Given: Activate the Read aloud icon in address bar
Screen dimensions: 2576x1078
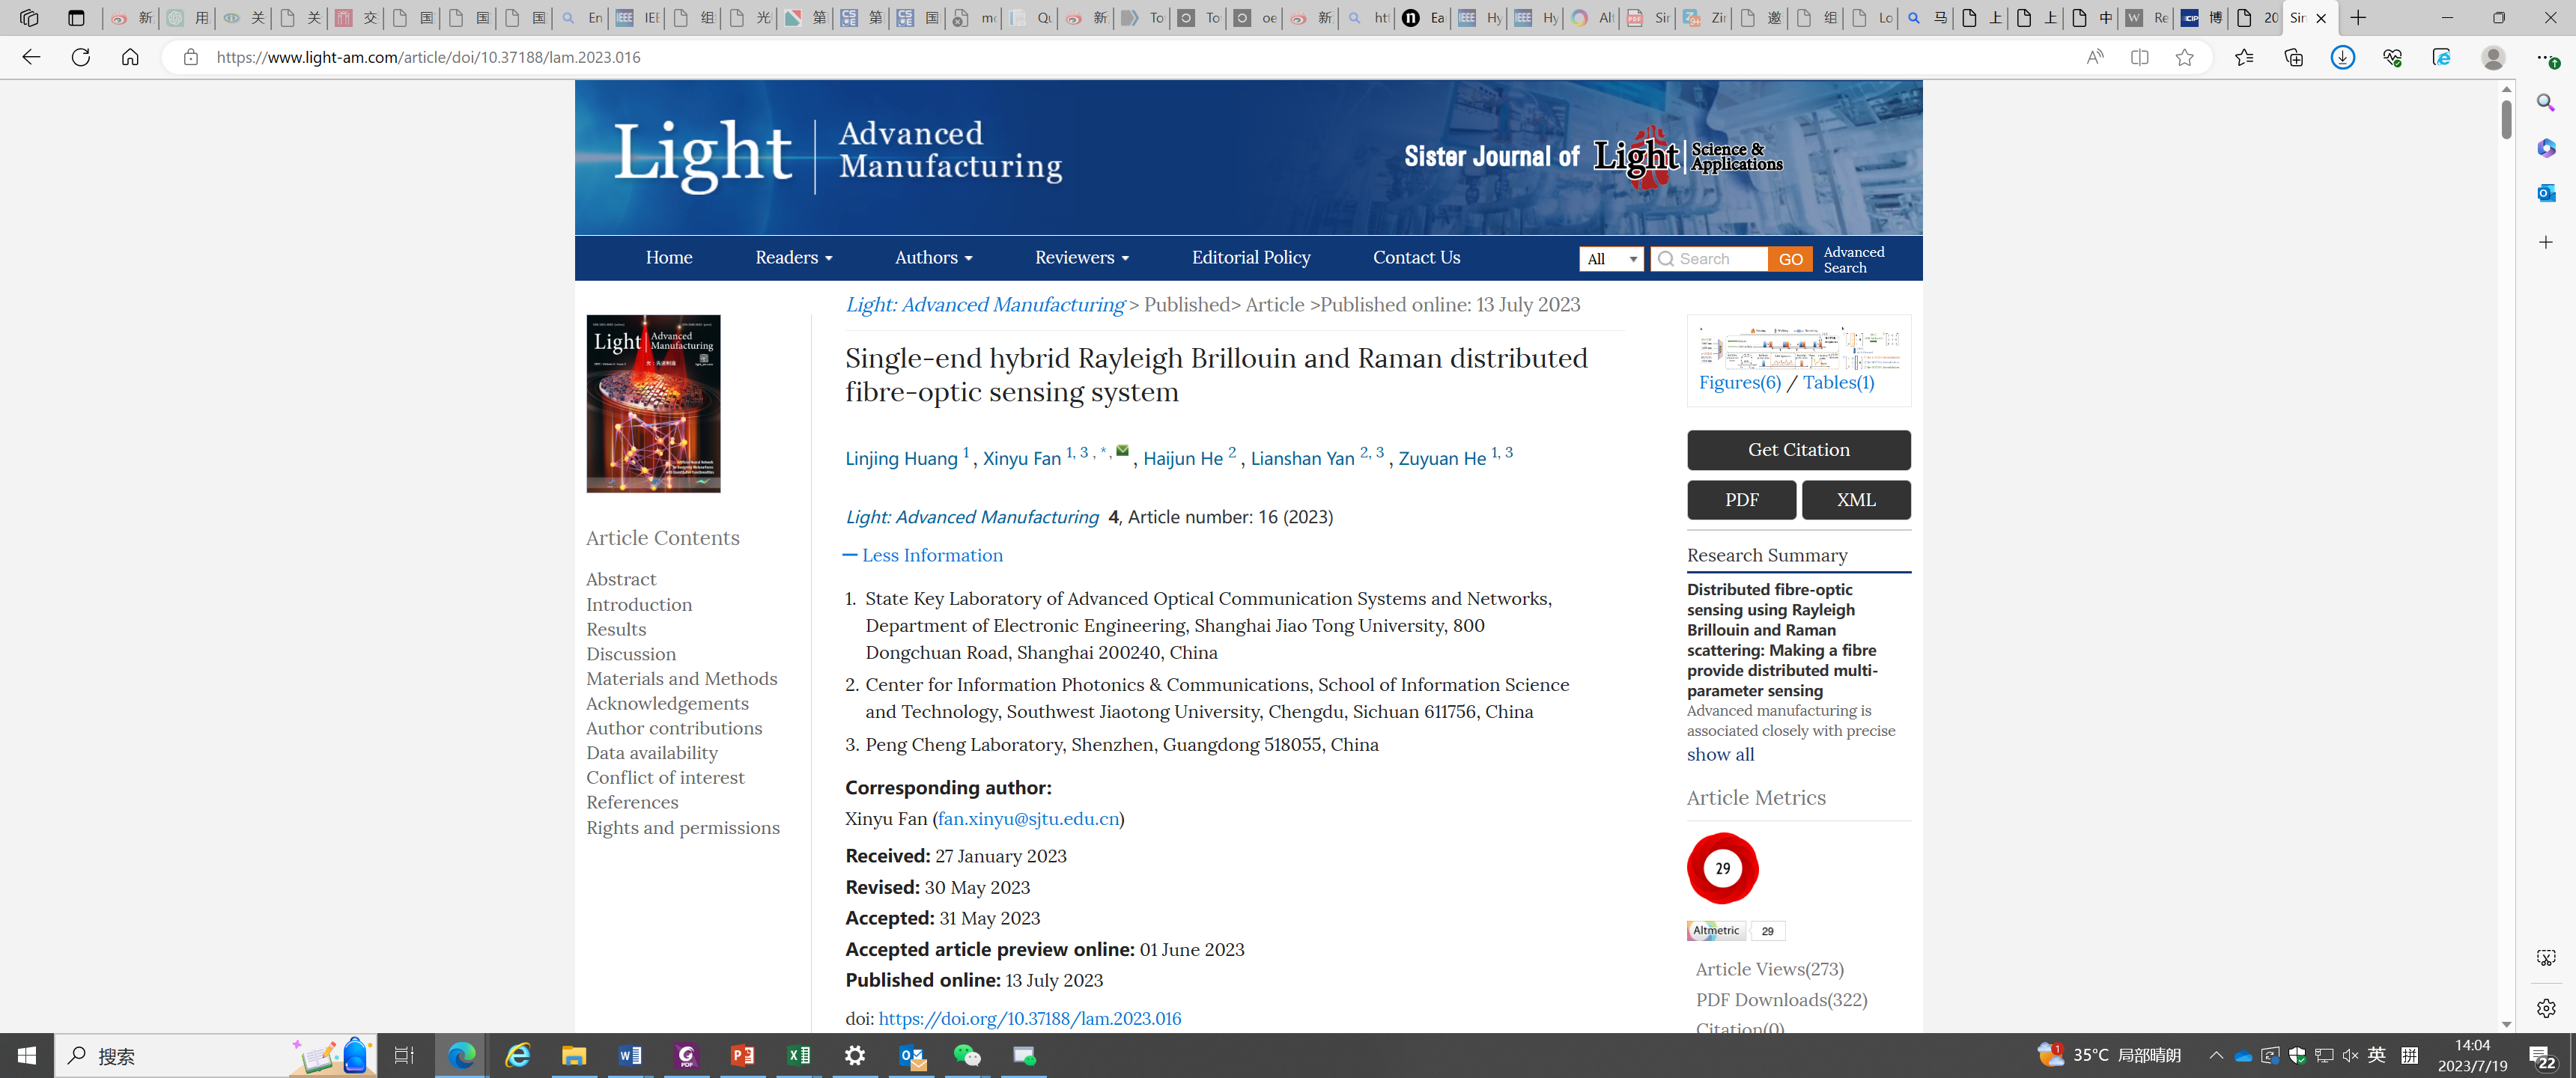Looking at the screenshot, I should 2094,57.
